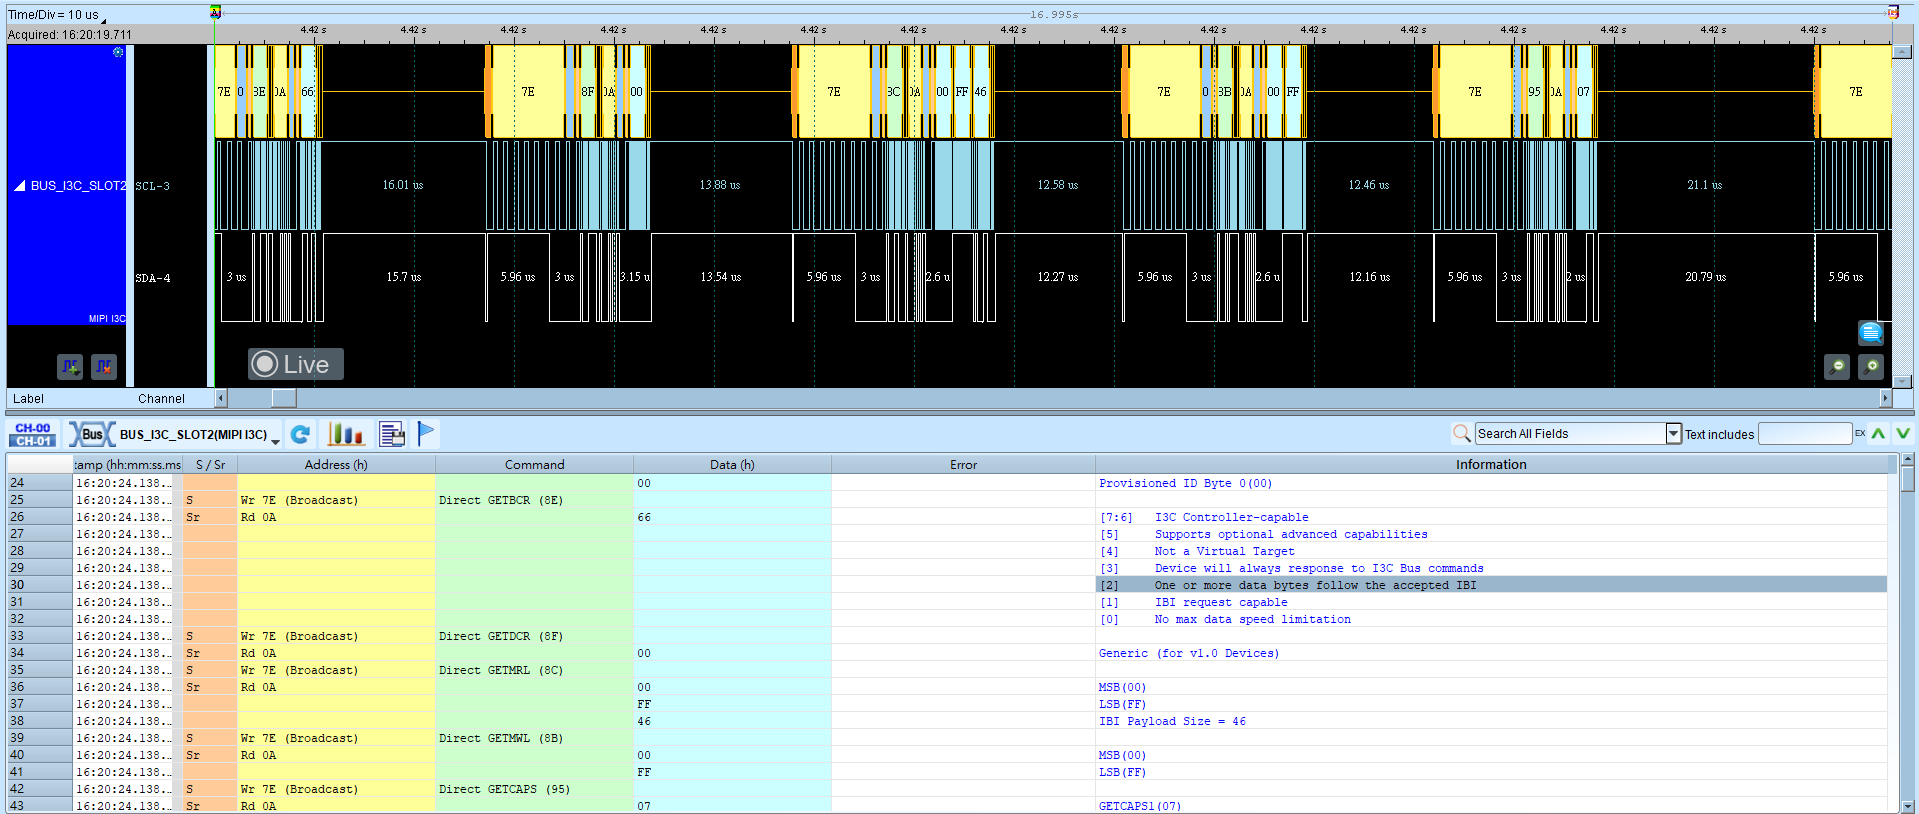Click the blue flag marker icon
1919x814 pixels.
click(x=426, y=433)
